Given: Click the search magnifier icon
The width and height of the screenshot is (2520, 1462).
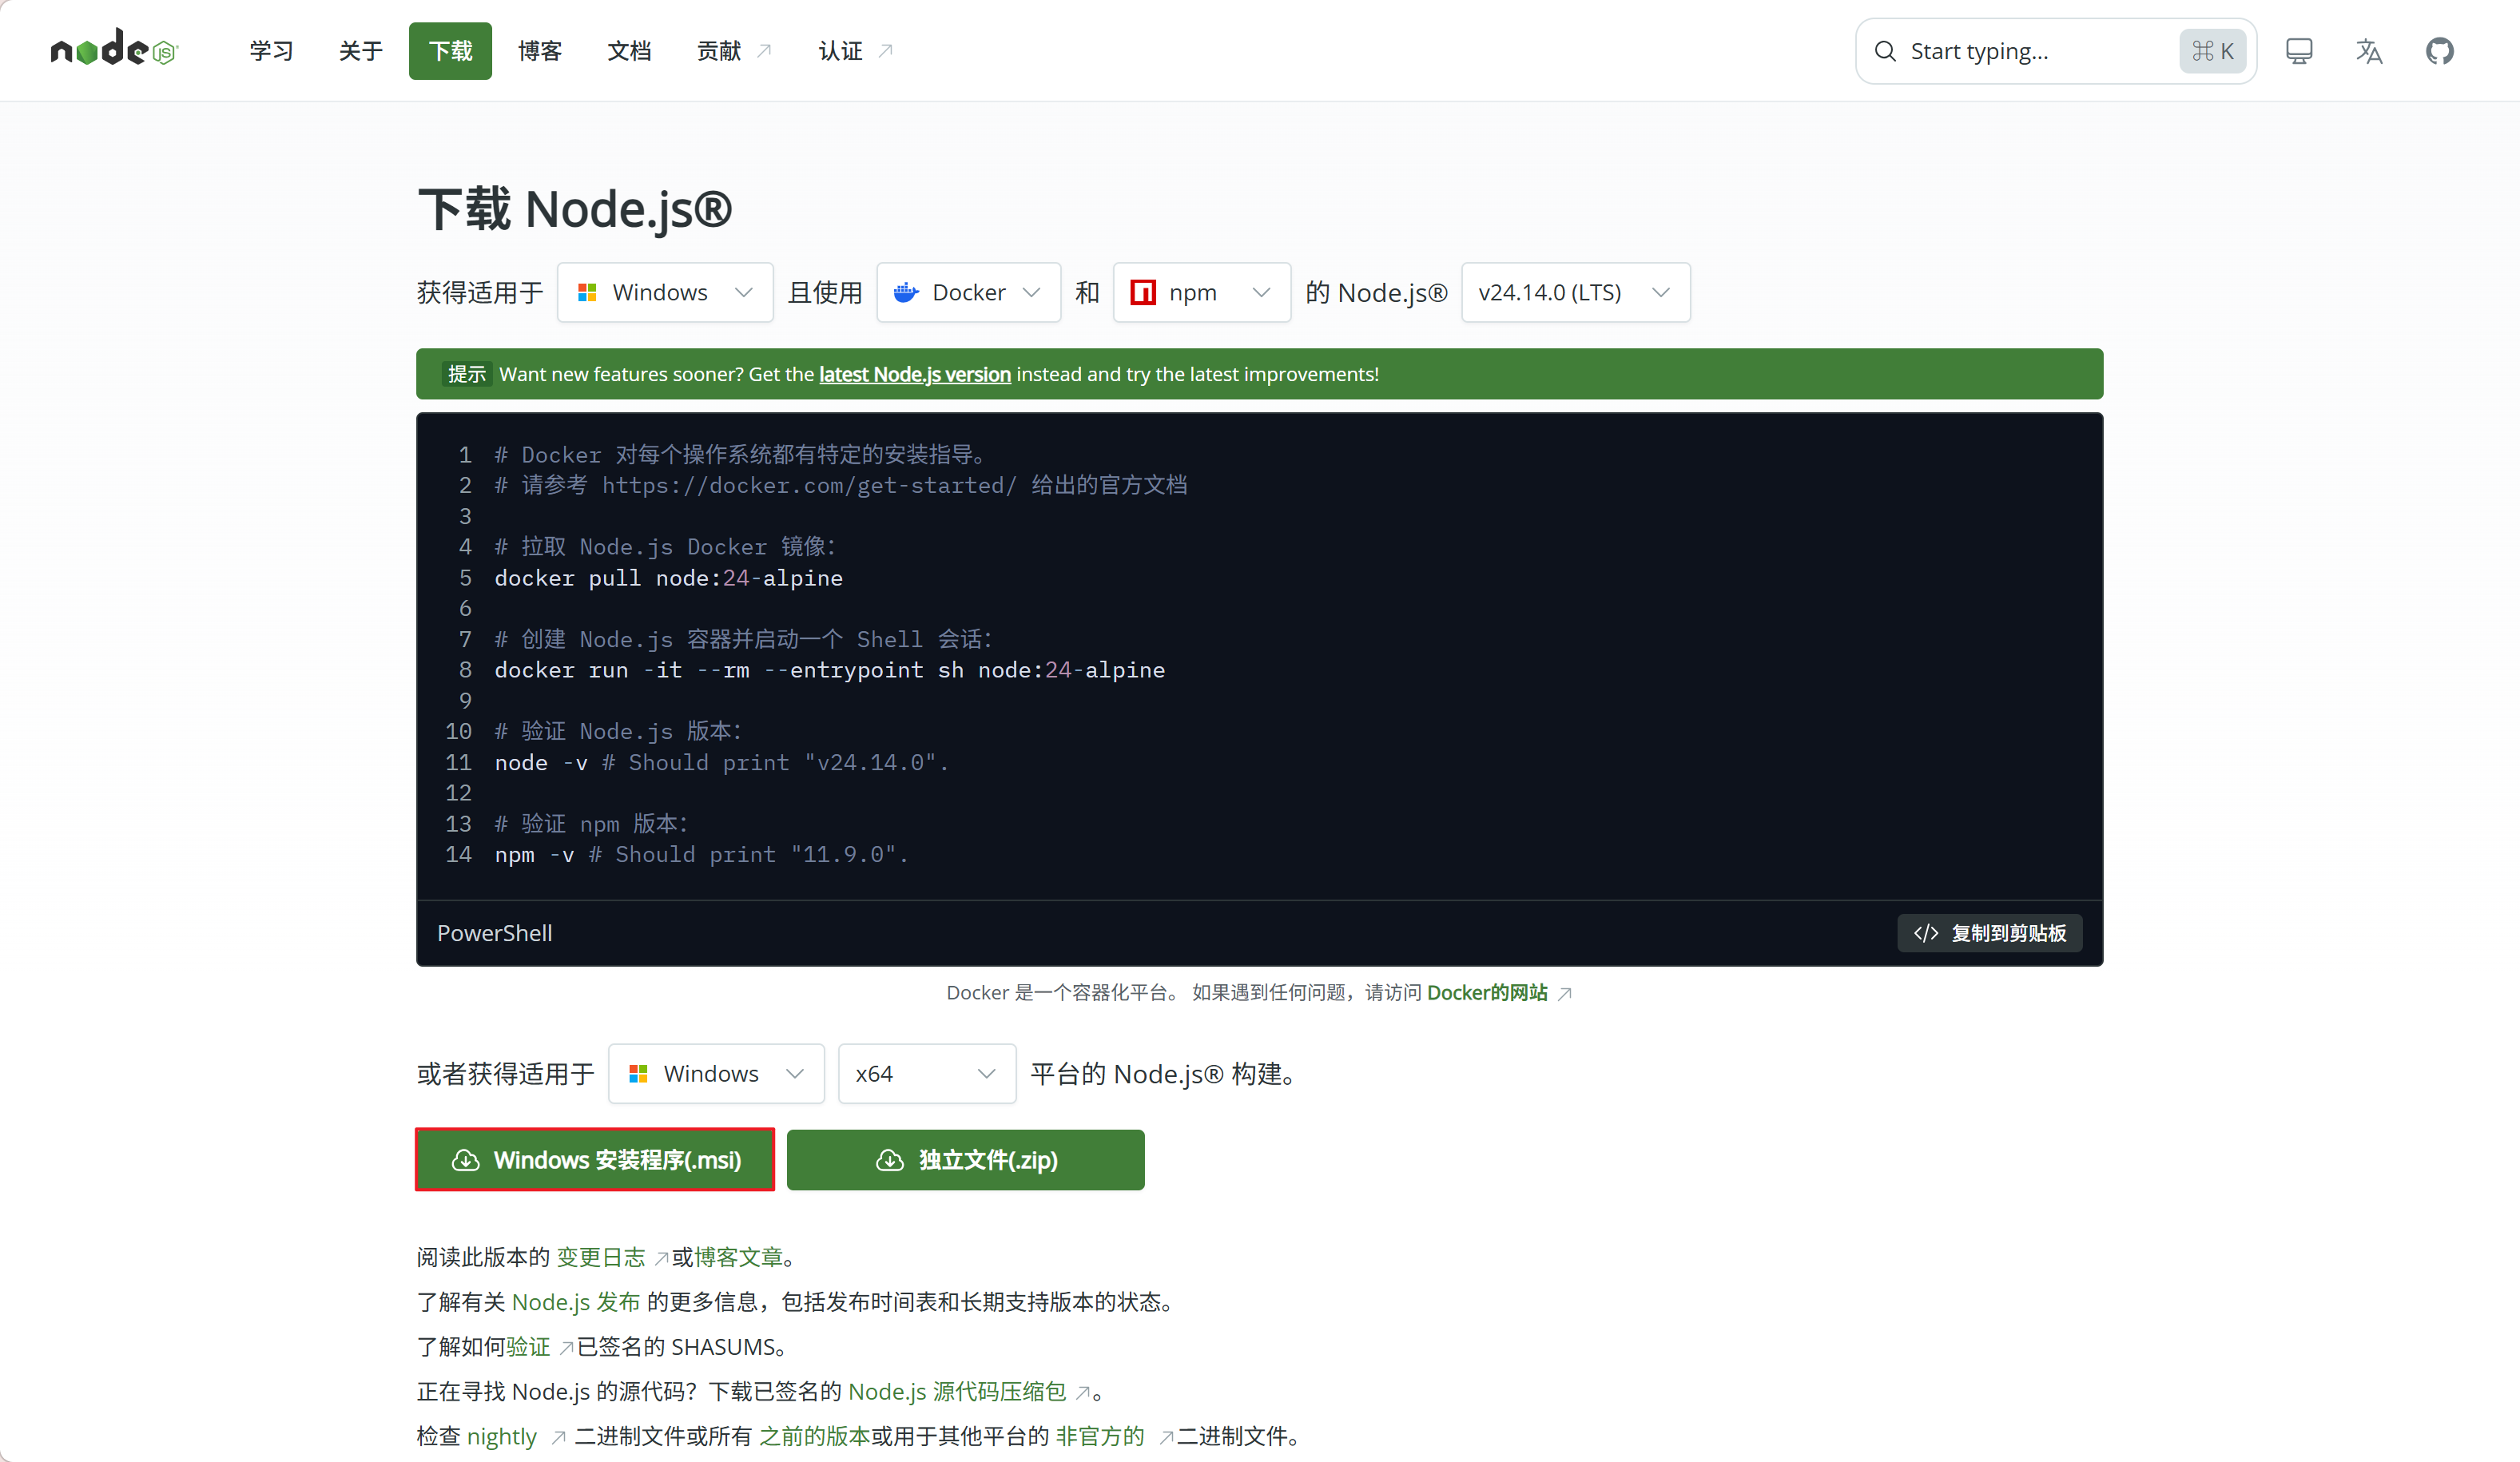Looking at the screenshot, I should [1885, 51].
